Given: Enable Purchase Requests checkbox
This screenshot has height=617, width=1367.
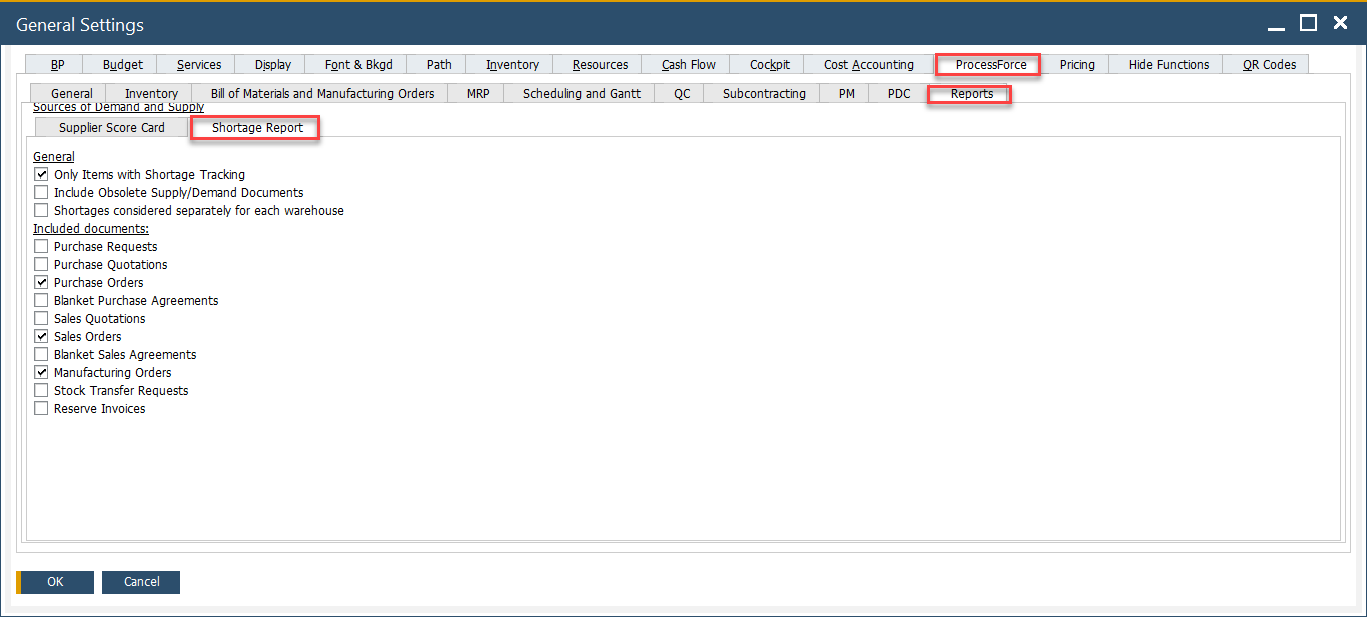Looking at the screenshot, I should tap(41, 247).
